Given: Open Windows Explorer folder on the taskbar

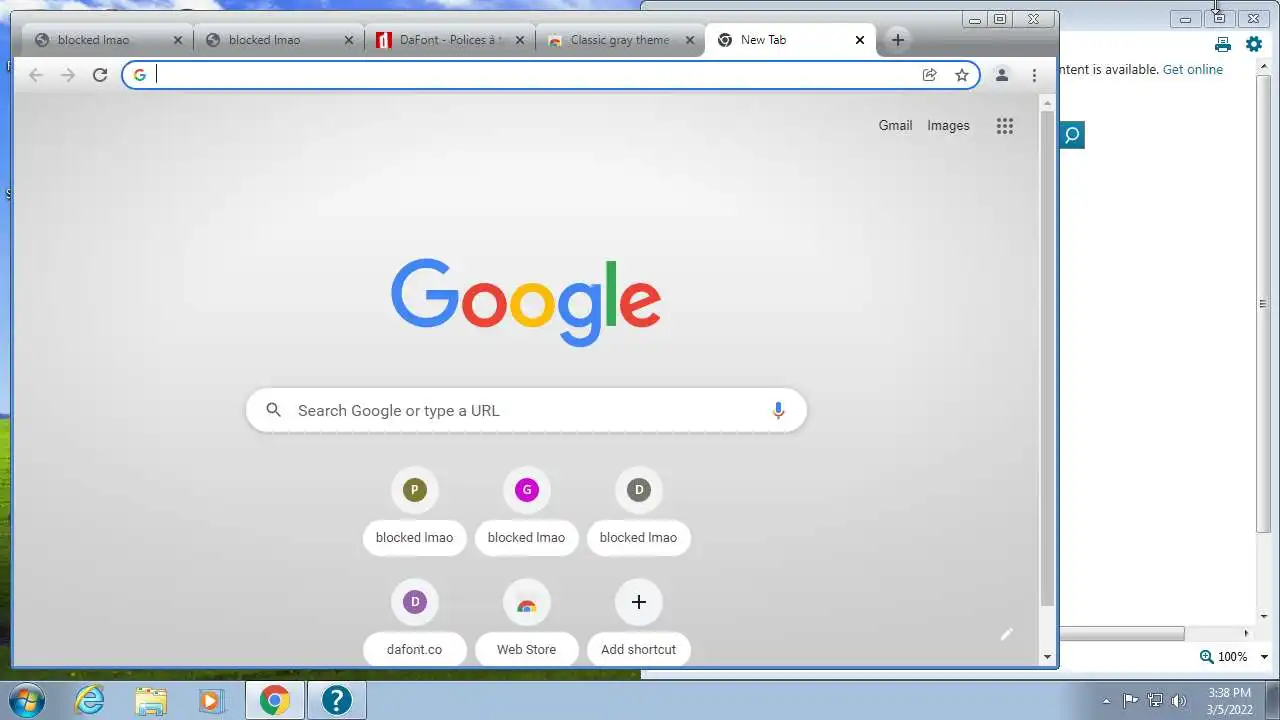Looking at the screenshot, I should (151, 700).
